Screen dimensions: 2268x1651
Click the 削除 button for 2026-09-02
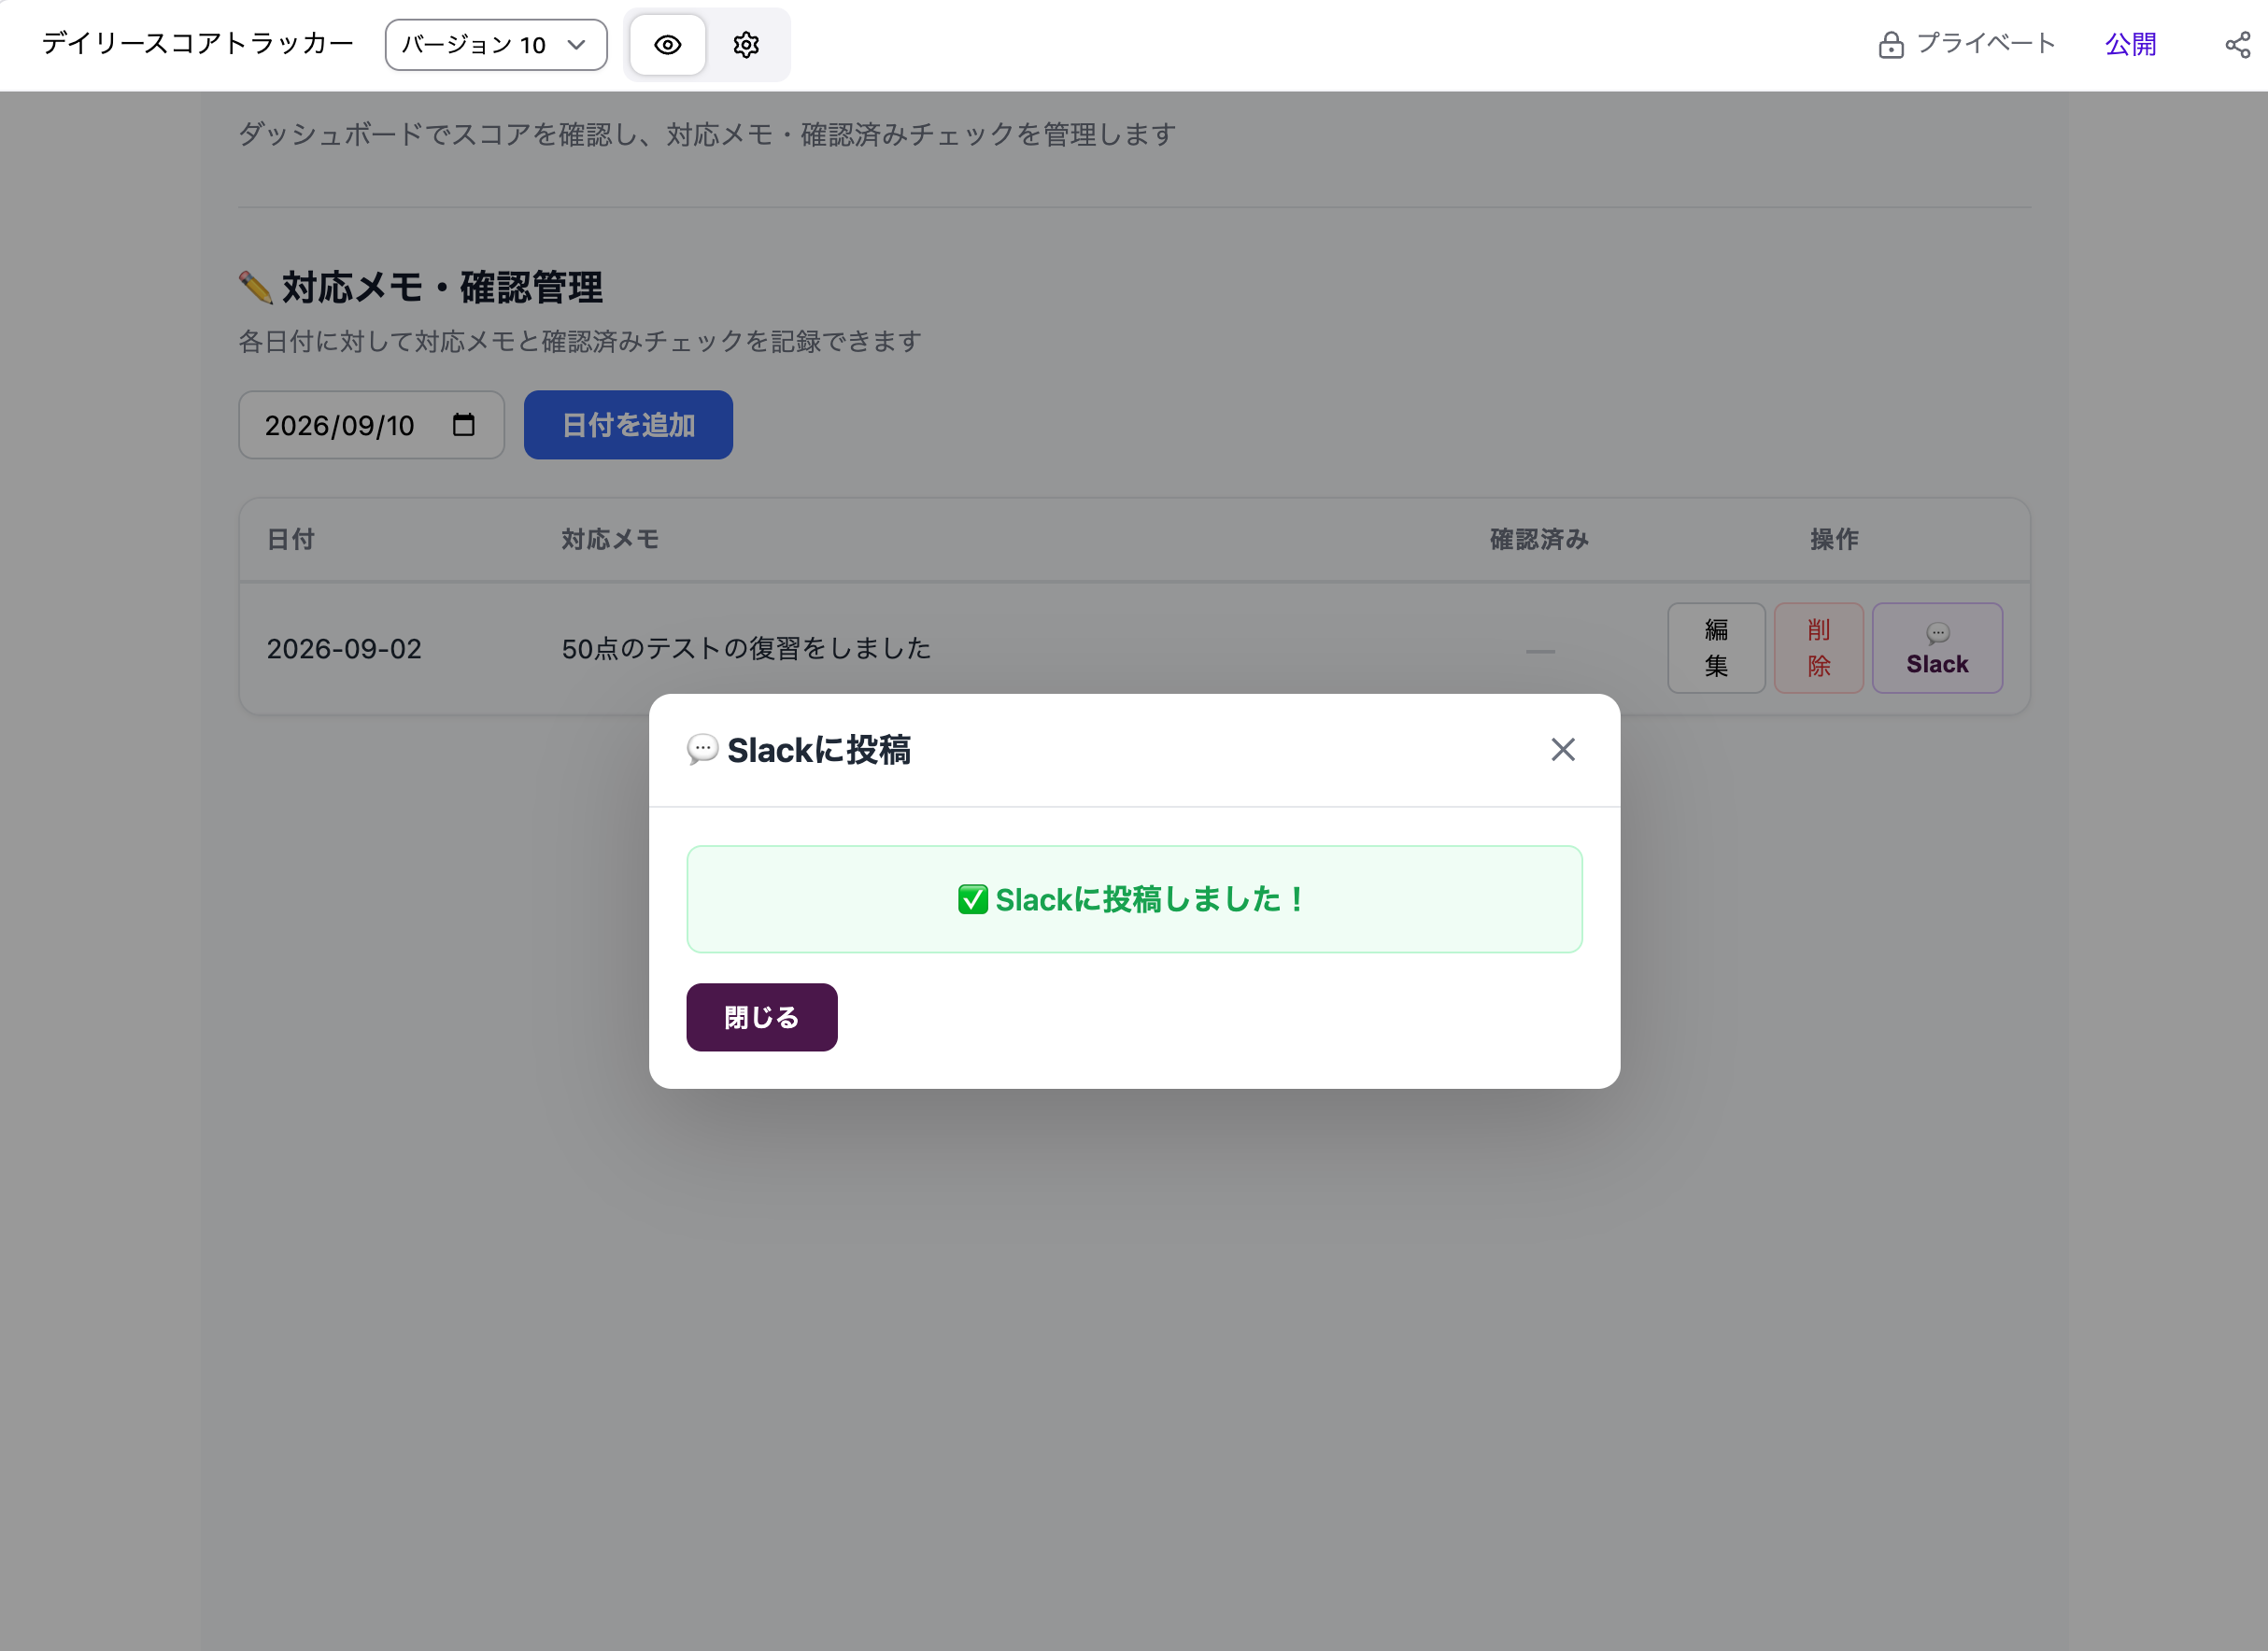(x=1818, y=648)
